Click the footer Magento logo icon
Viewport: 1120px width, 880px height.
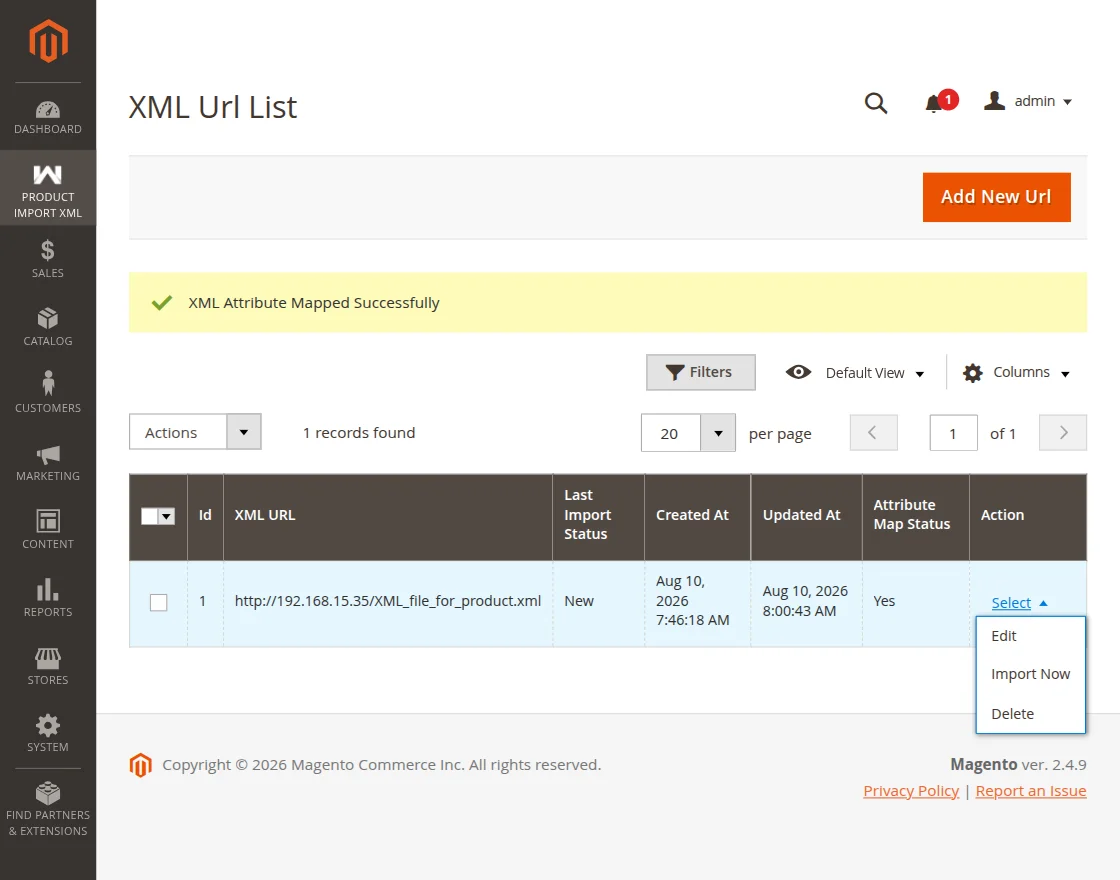141,765
